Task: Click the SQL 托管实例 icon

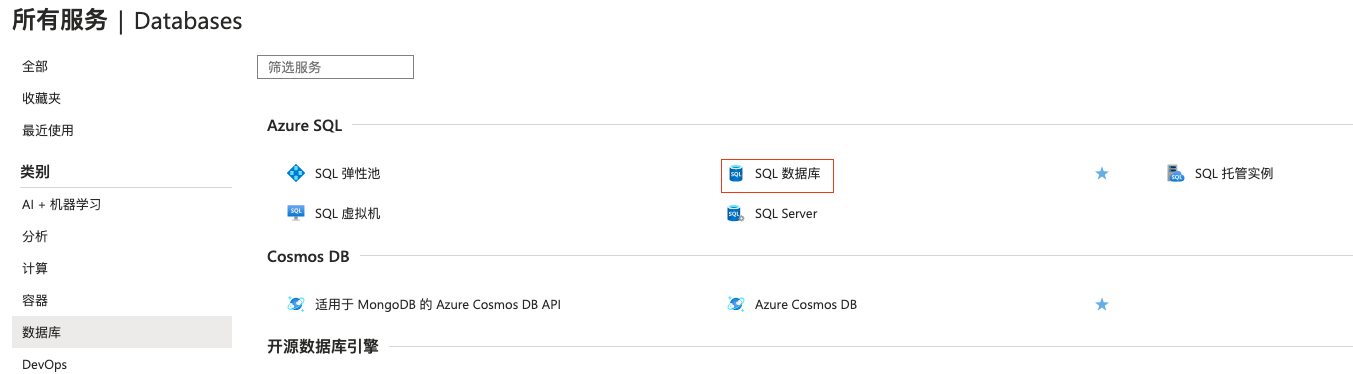Action: coord(1175,173)
